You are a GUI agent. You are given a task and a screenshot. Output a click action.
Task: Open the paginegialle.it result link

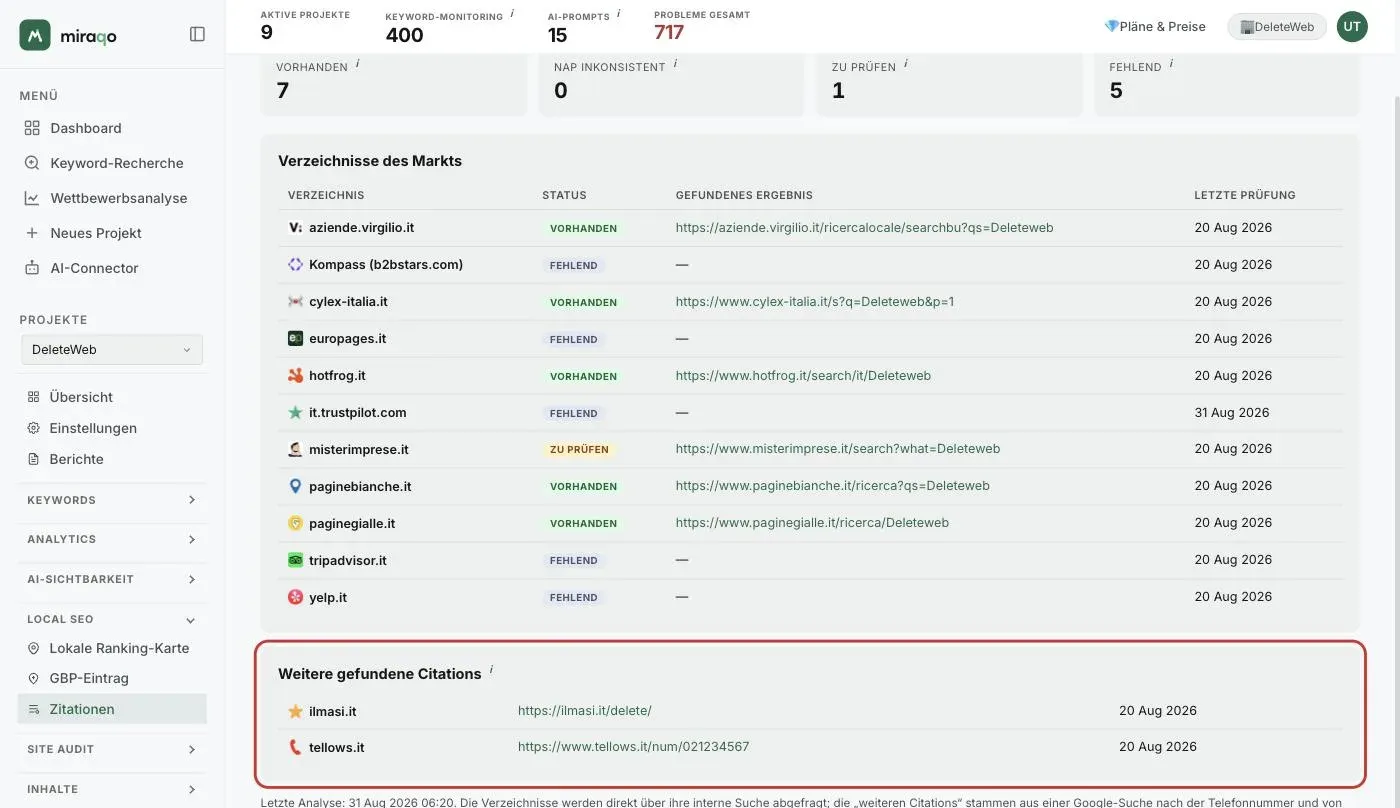pos(812,523)
